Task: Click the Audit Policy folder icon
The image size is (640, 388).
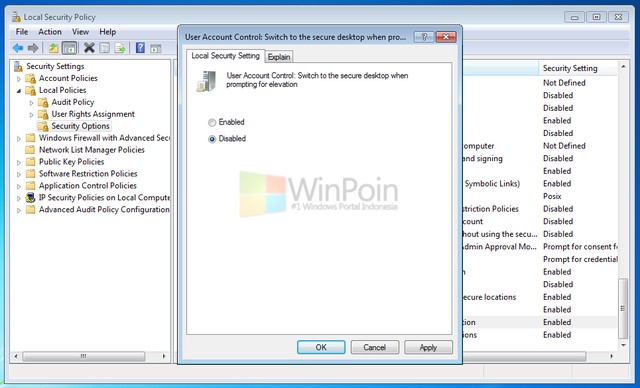Action: pyautogui.click(x=43, y=102)
